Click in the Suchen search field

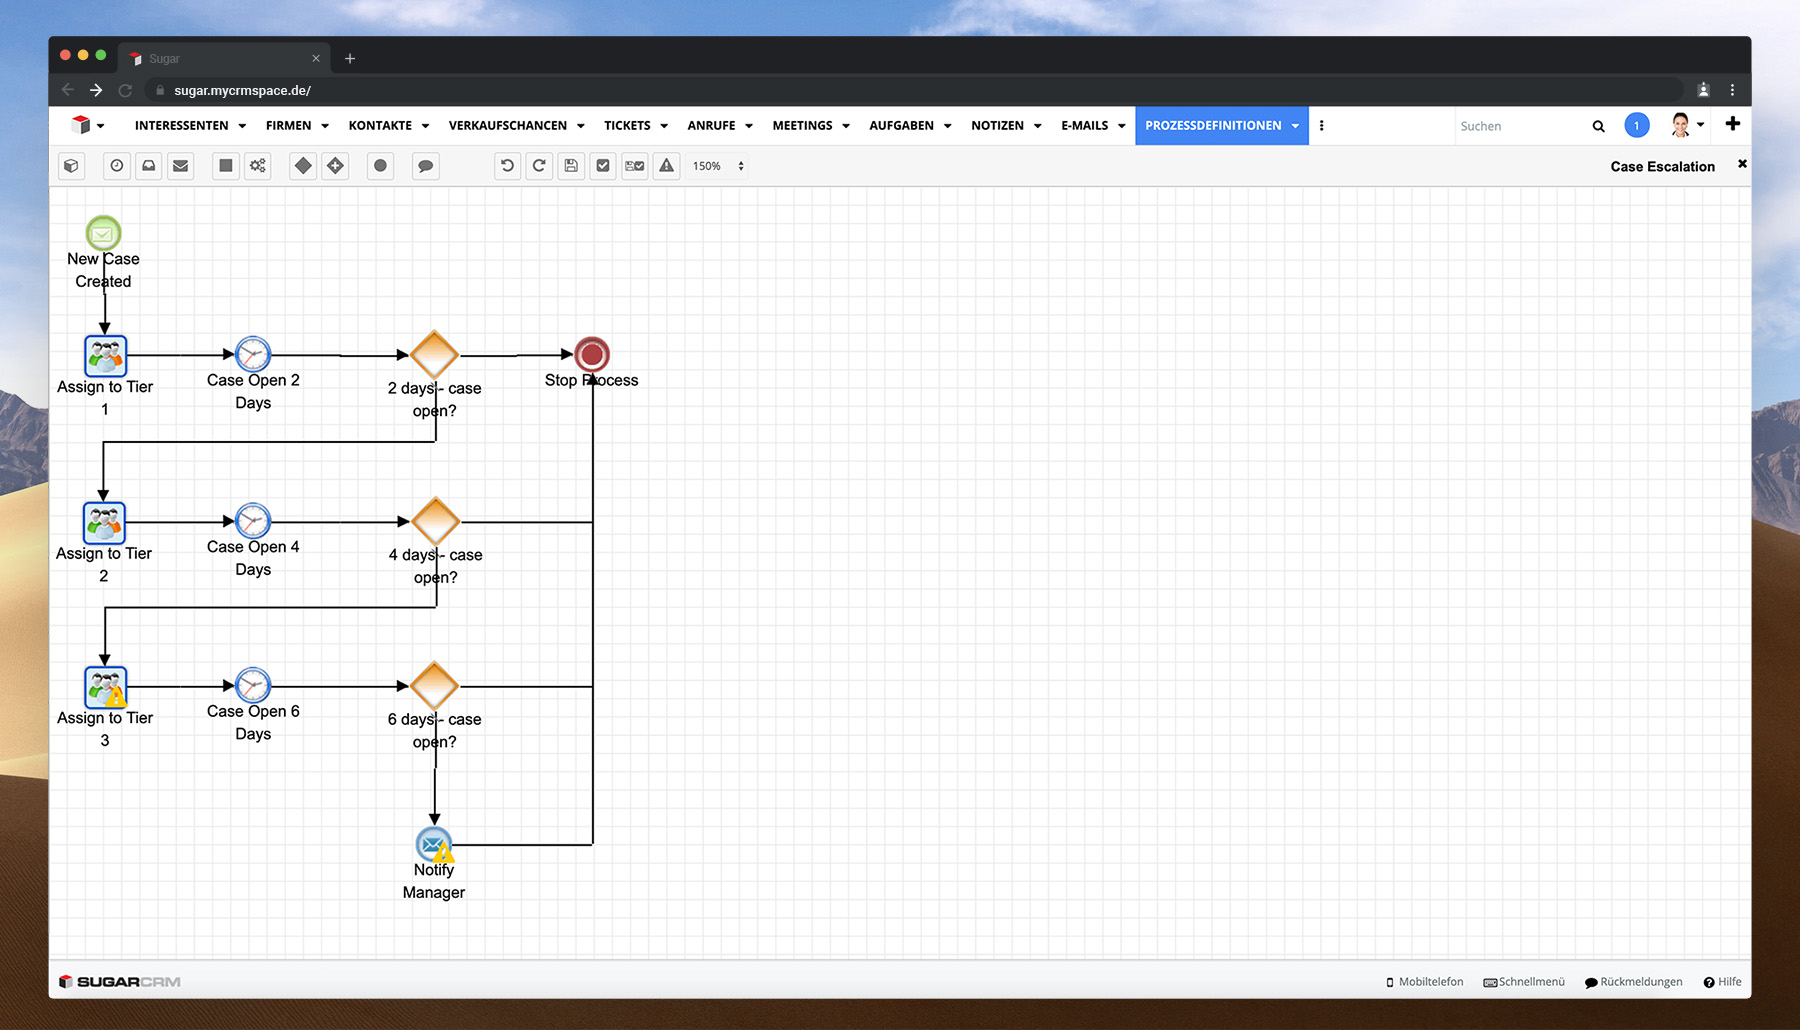coord(1520,126)
